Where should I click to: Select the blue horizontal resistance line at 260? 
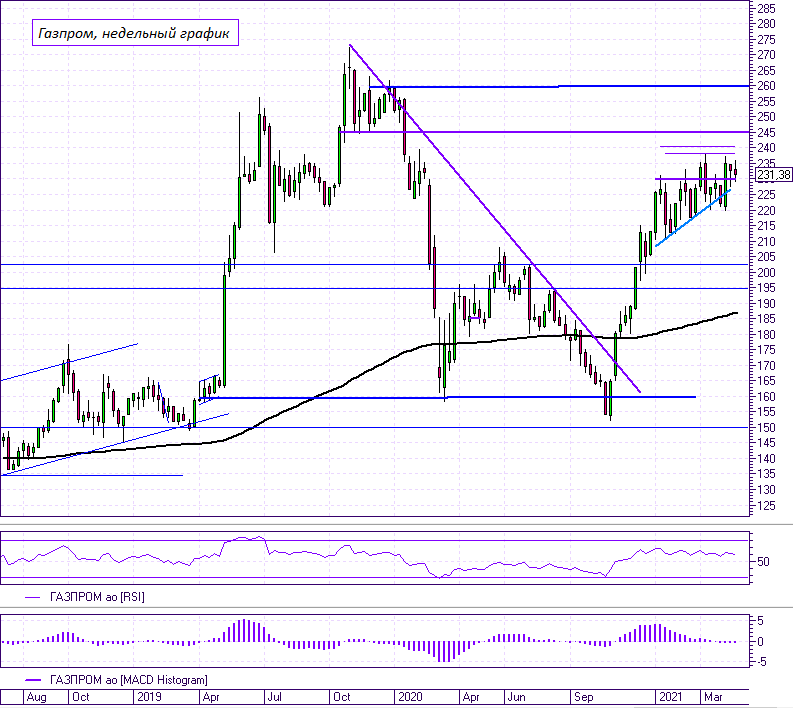tap(559, 86)
